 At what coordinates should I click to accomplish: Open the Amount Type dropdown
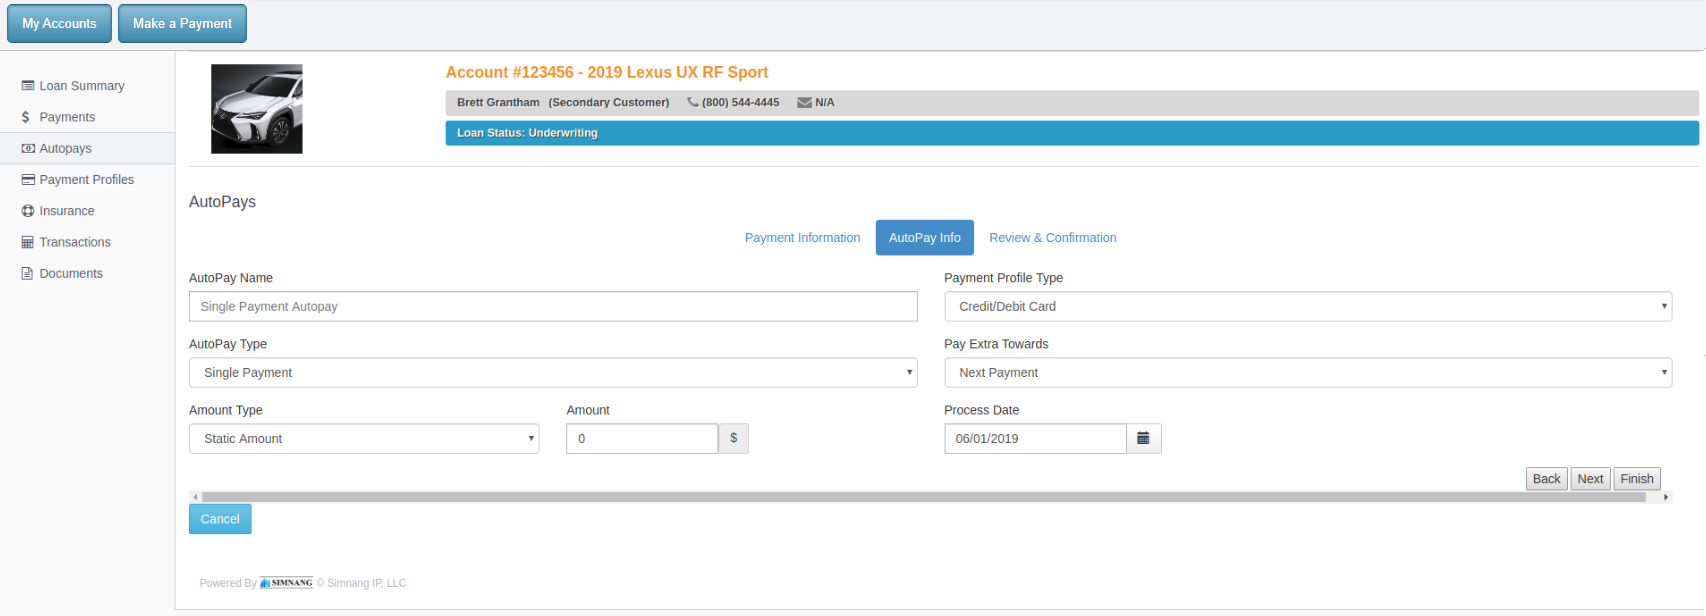364,438
